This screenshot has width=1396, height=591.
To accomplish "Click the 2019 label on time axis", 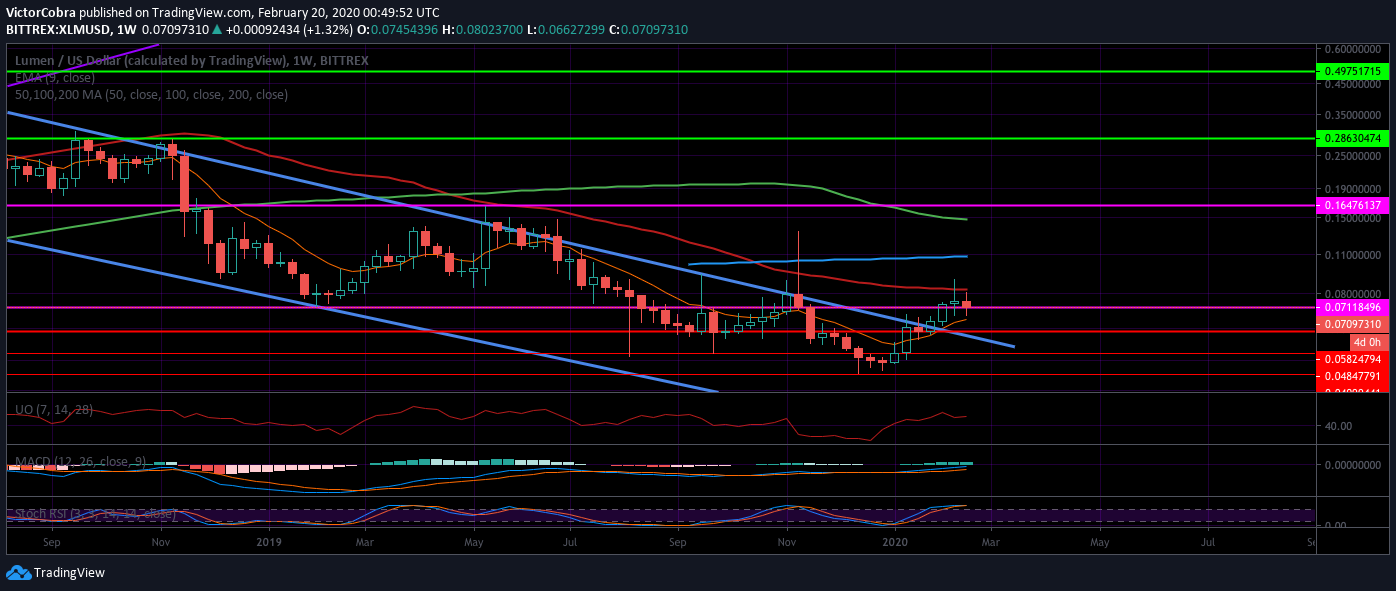I will [270, 542].
